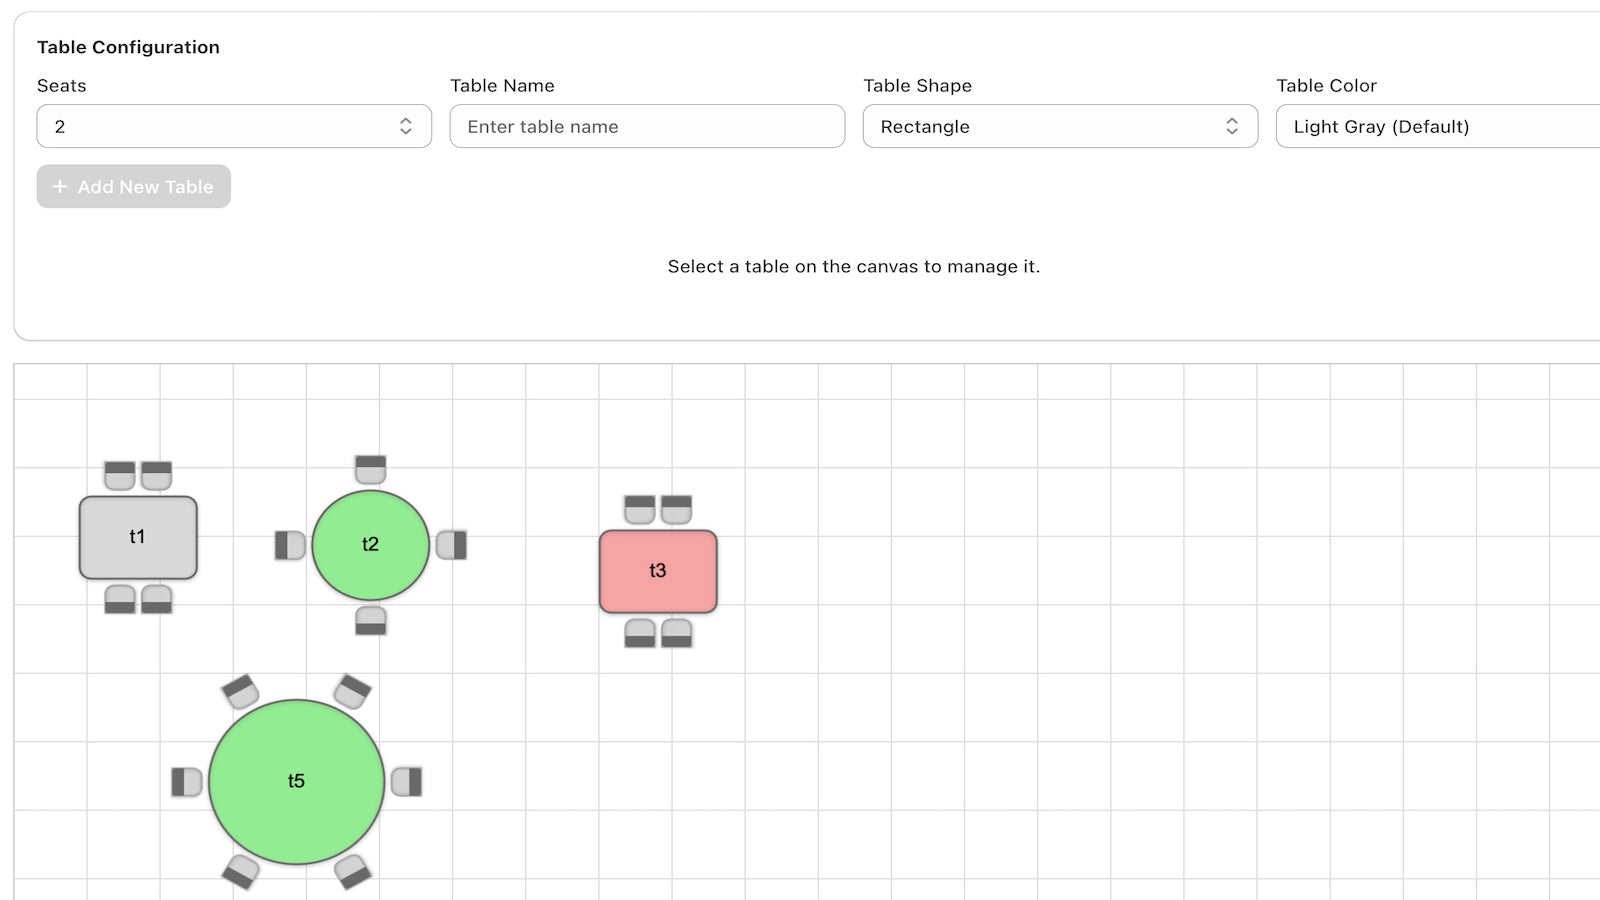Image resolution: width=1600 pixels, height=900 pixels.
Task: Focus the Enter table name field
Action: pyautogui.click(x=647, y=126)
